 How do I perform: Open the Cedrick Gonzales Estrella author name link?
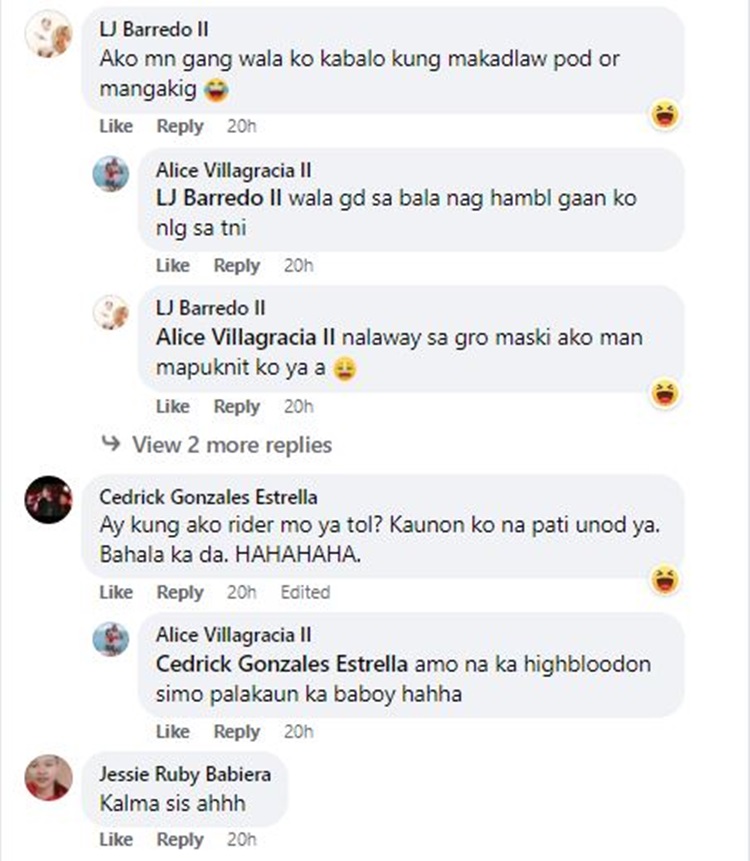(208, 497)
